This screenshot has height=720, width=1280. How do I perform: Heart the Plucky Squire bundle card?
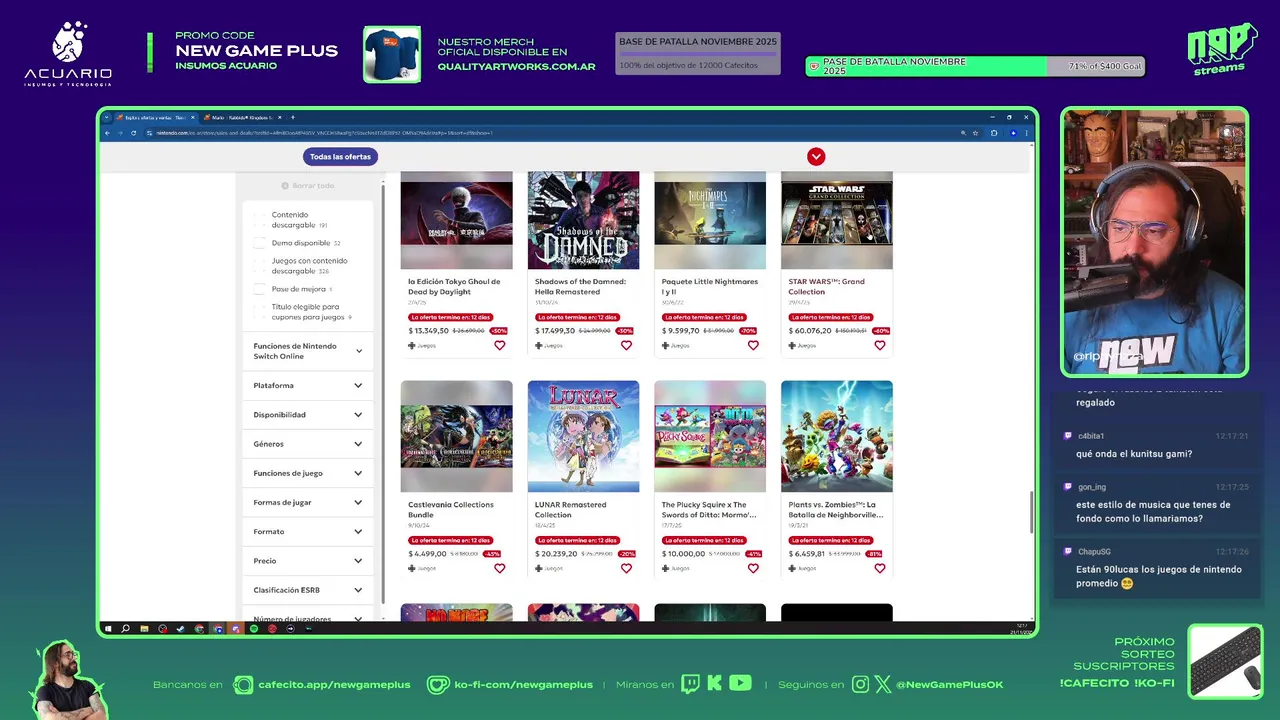[x=753, y=568]
